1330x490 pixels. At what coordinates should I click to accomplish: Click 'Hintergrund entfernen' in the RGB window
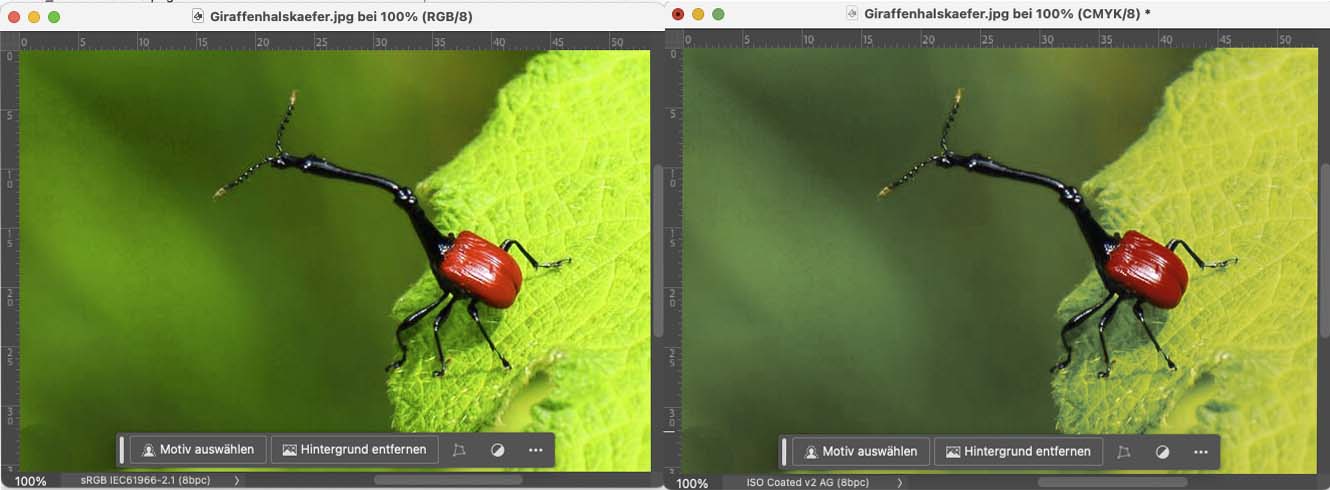[355, 450]
